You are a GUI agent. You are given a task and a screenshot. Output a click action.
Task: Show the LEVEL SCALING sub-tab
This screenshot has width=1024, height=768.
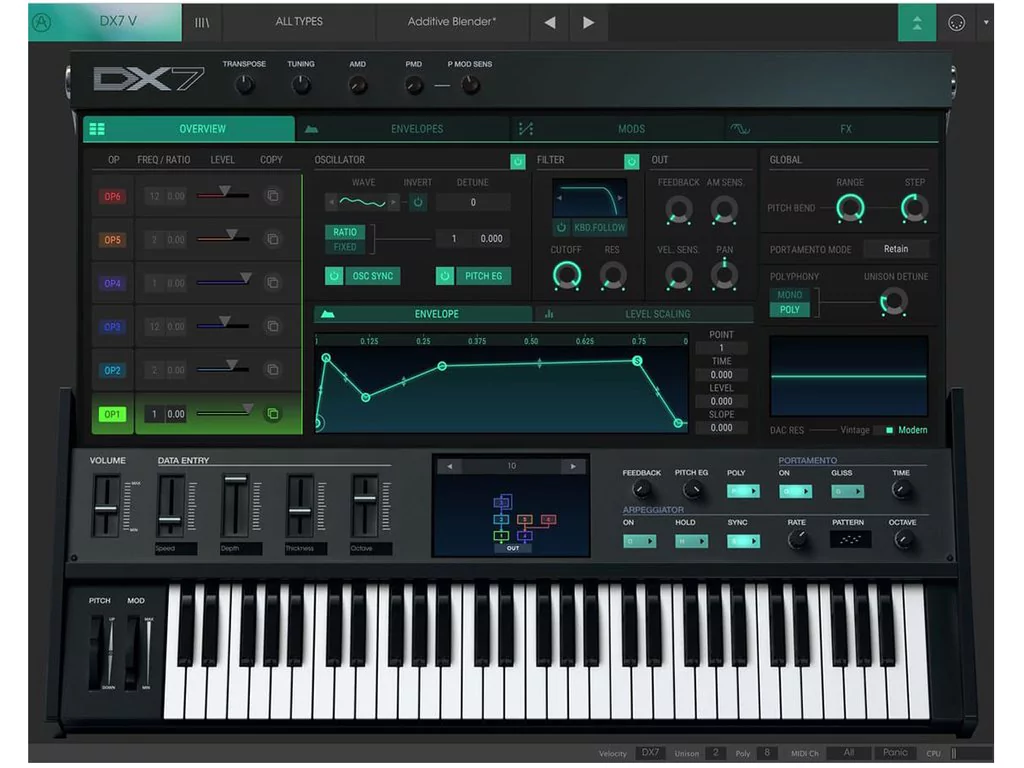[644, 314]
